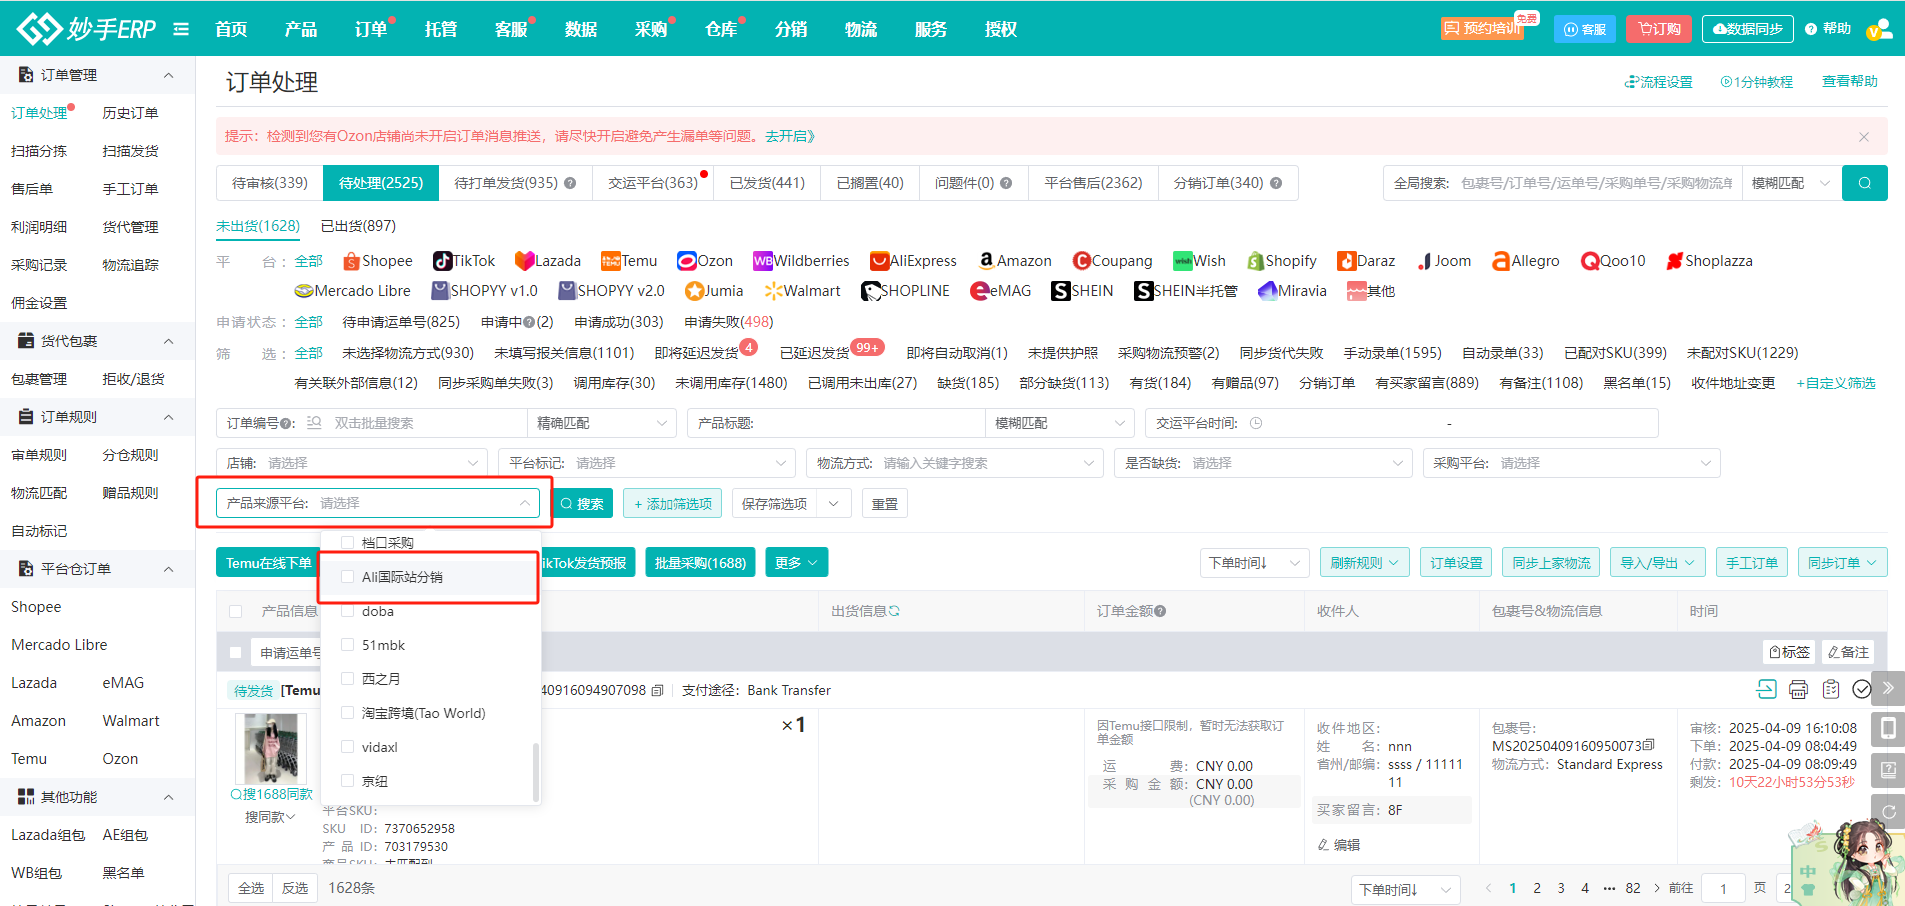Filter orders by Wildberries platform
The image size is (1905, 906).
coord(801,261)
